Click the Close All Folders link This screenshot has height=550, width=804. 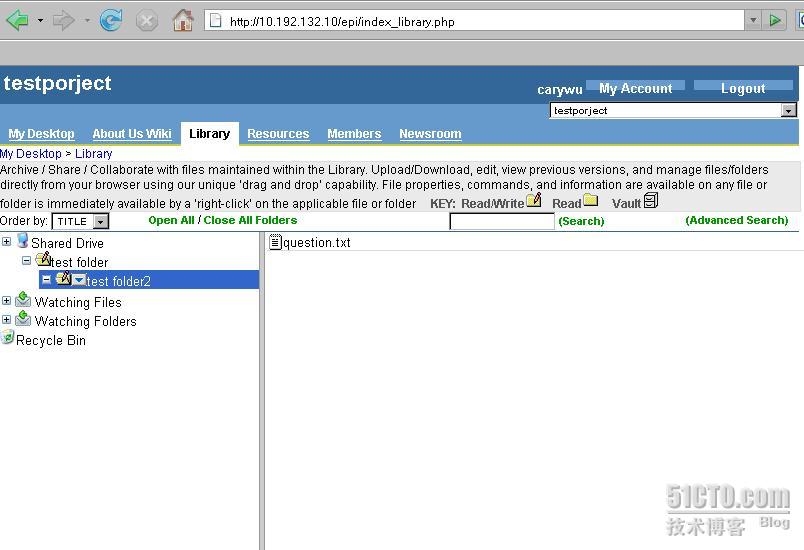(x=250, y=220)
